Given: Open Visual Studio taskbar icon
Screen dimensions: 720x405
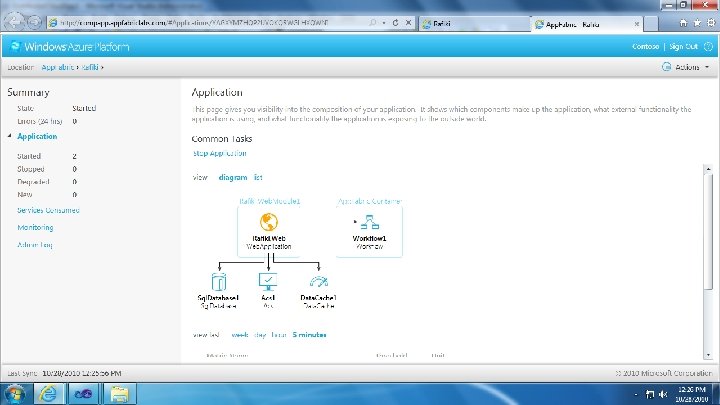Looking at the screenshot, I should click(x=83, y=394).
